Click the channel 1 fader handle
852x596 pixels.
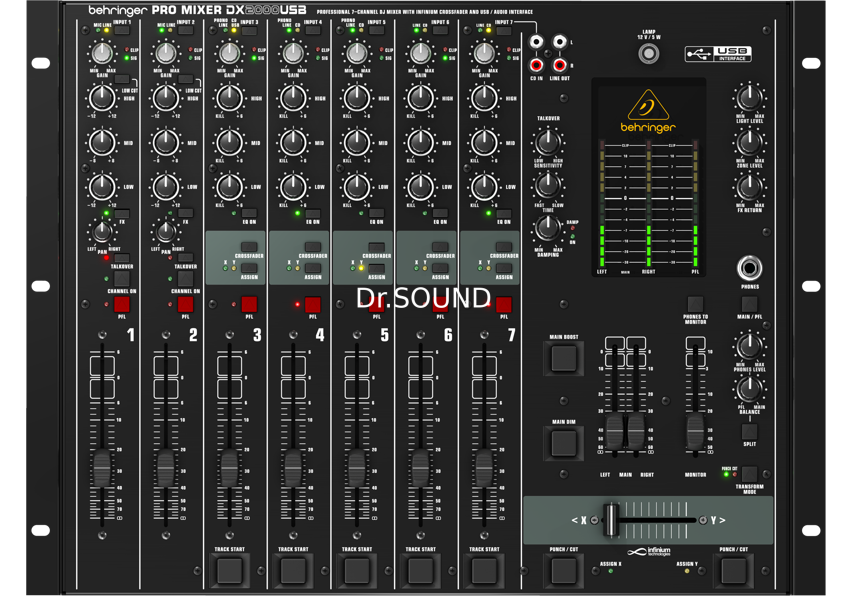(x=102, y=467)
